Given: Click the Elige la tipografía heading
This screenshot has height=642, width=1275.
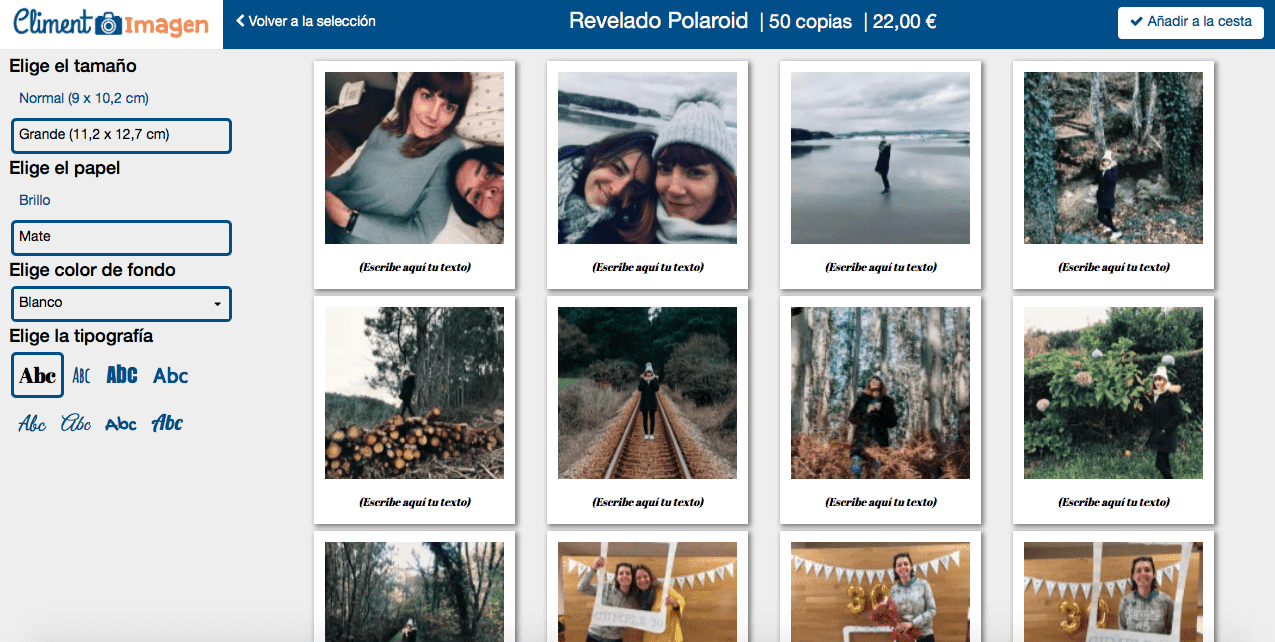Looking at the screenshot, I should [x=81, y=336].
